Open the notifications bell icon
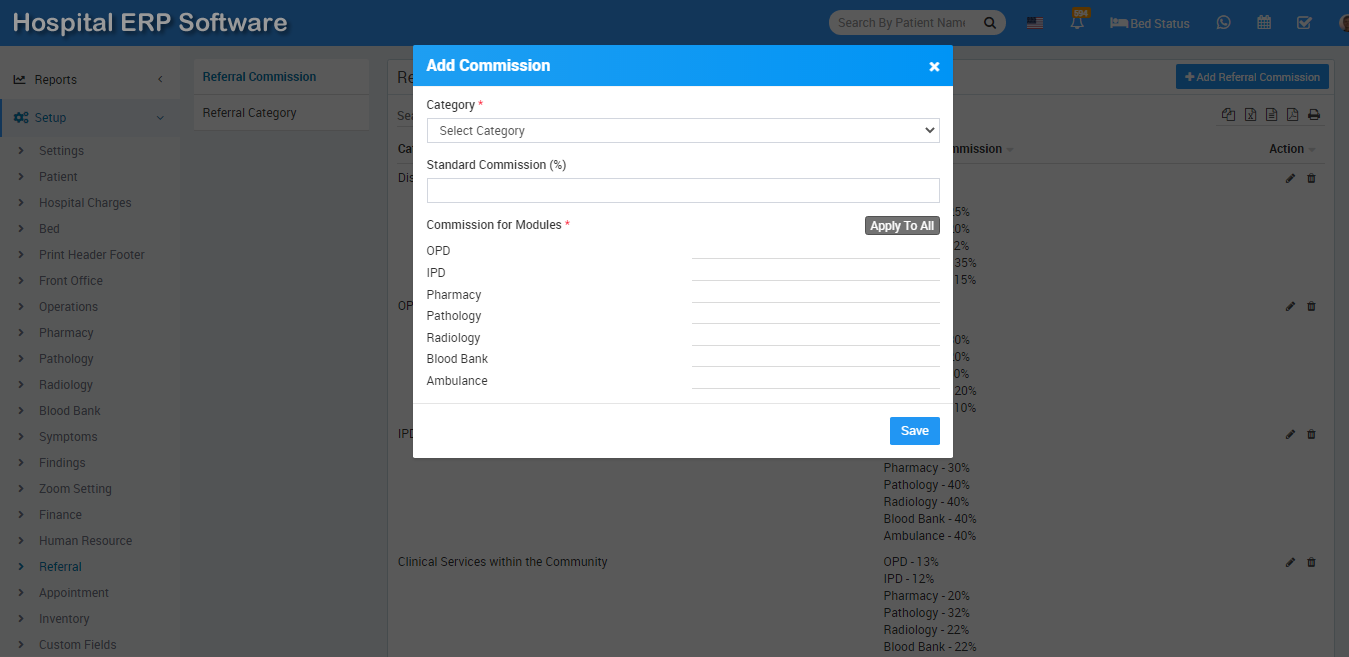This screenshot has width=1349, height=657. pos(1078,23)
